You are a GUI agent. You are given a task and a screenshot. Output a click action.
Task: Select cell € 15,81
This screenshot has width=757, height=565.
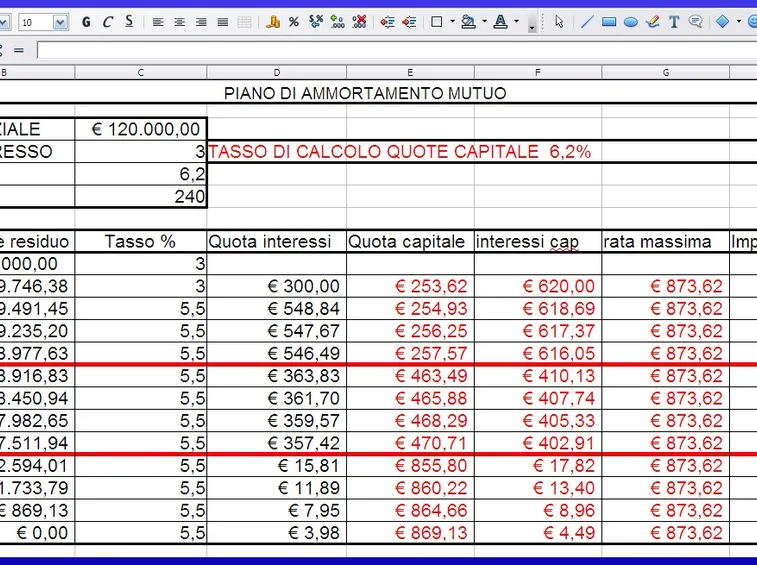[277, 466]
